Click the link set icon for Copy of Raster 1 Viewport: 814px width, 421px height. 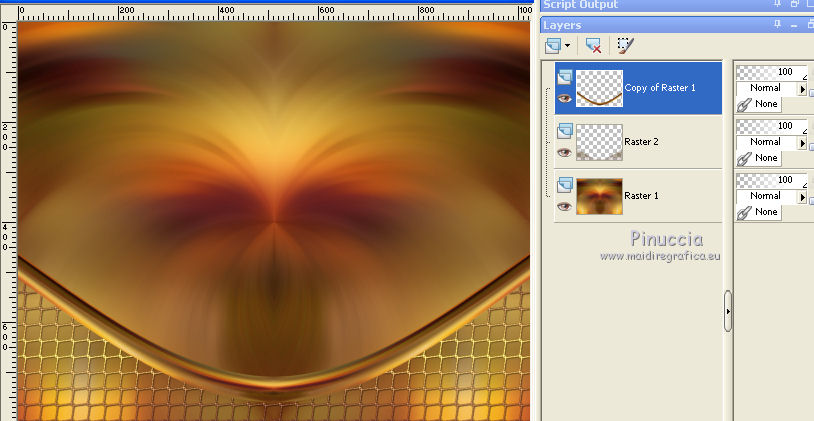(x=743, y=103)
